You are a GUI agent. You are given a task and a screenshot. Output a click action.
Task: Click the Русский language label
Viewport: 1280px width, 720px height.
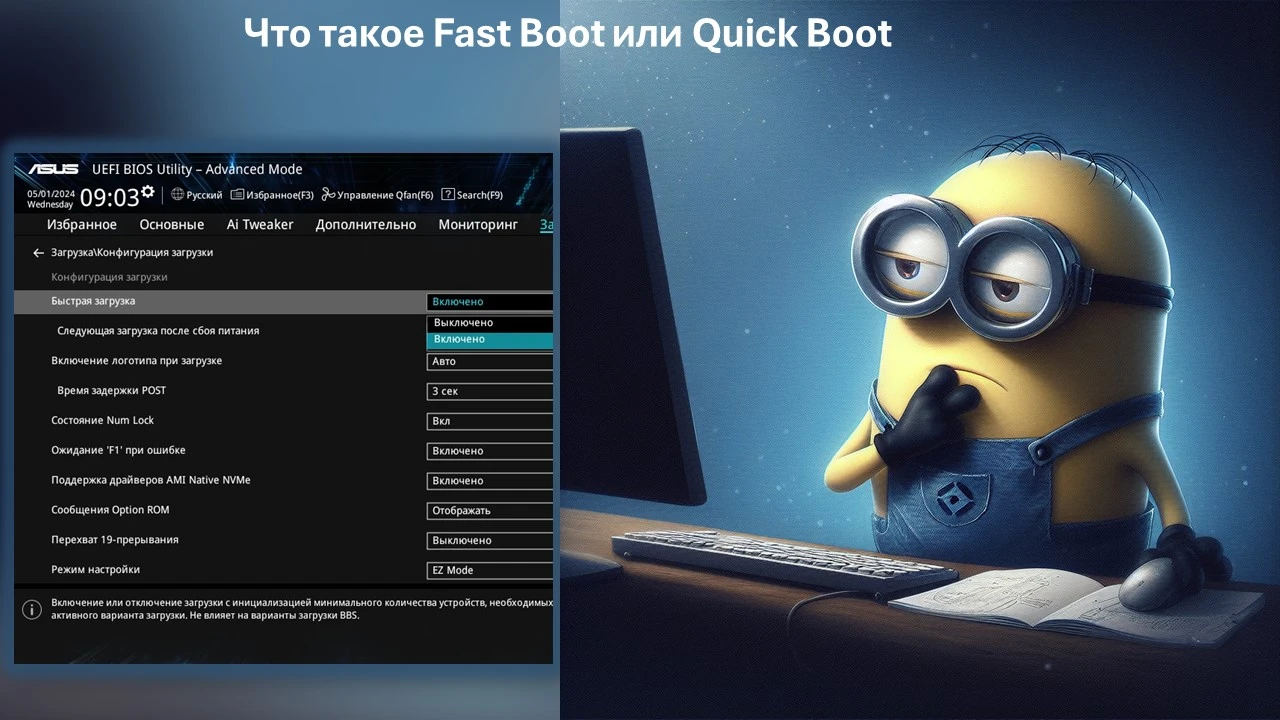tap(204, 195)
